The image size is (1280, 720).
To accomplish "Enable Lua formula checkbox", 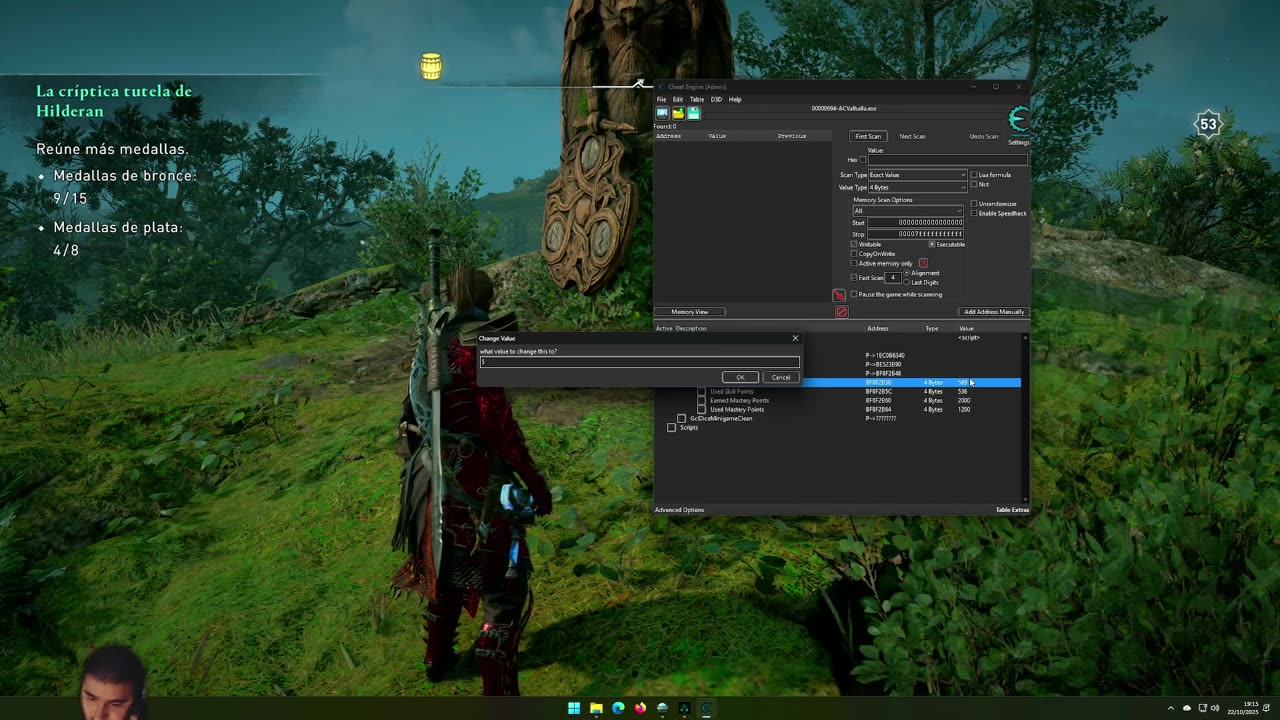I will click(974, 175).
